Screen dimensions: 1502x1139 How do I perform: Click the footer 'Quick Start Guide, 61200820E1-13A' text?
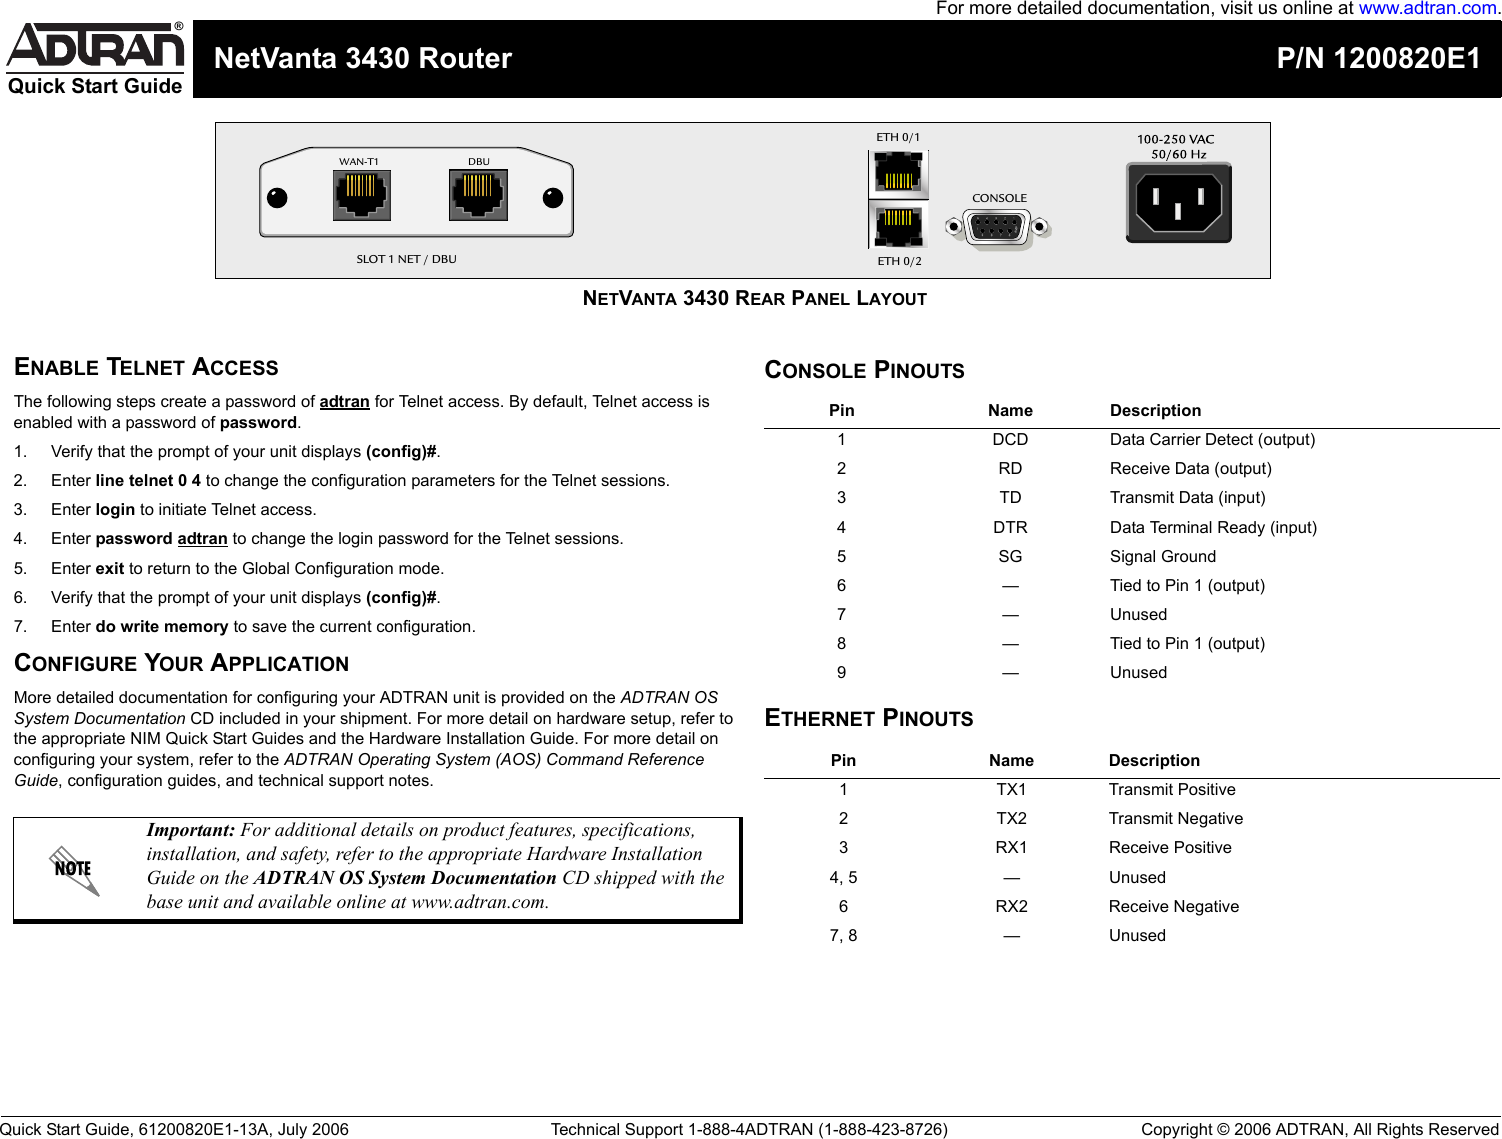click(x=135, y=1130)
